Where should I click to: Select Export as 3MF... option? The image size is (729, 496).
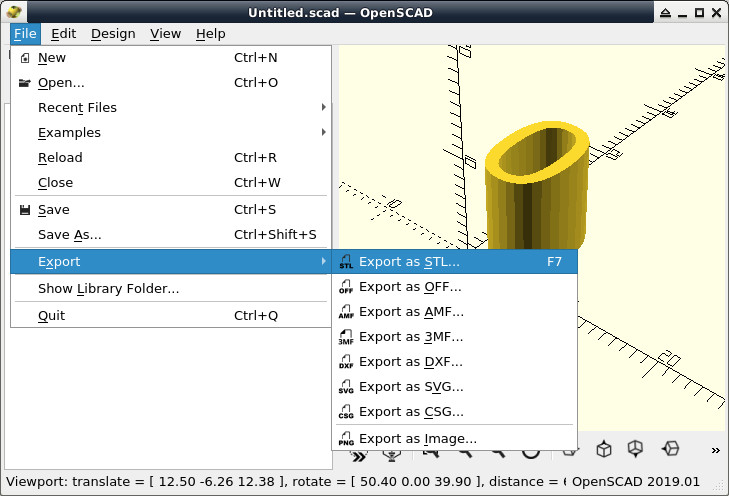(x=455, y=337)
